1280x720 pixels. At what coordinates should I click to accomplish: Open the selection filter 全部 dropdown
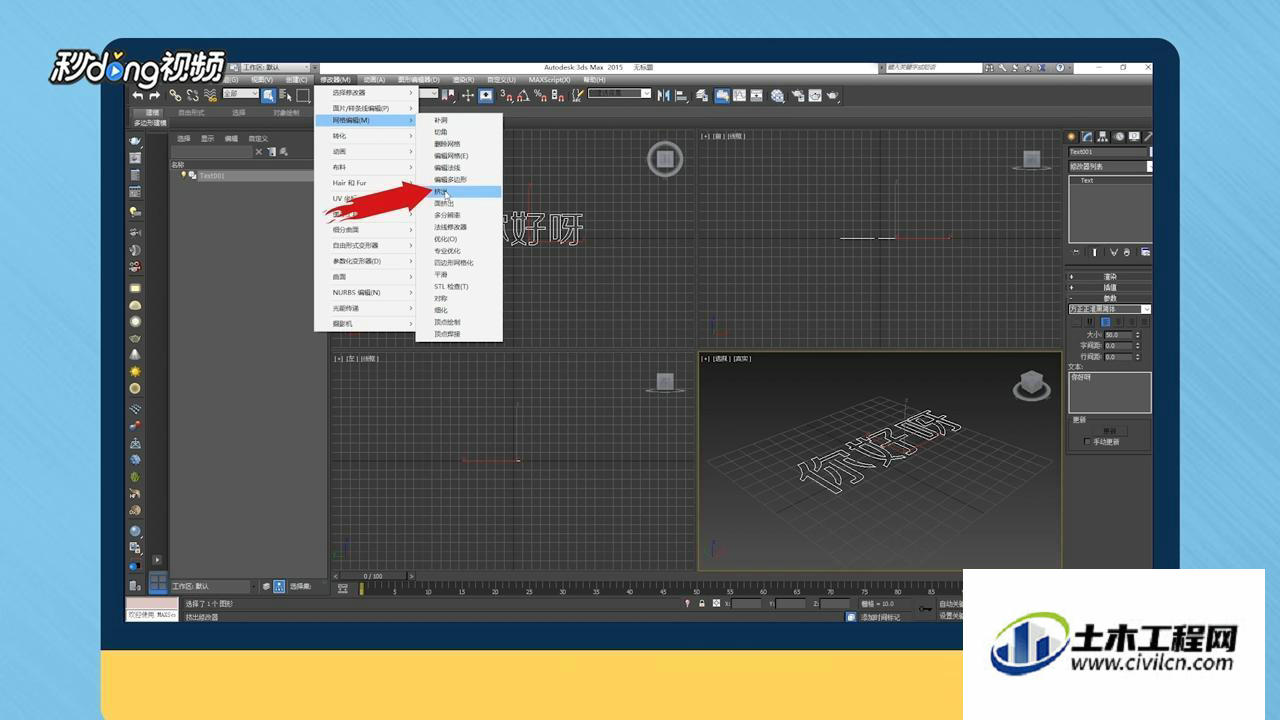[240, 94]
